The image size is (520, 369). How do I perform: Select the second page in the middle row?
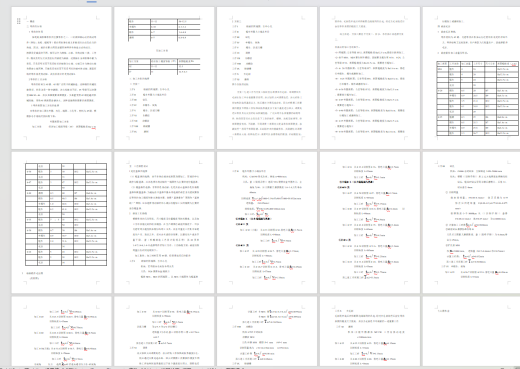pyautogui.click(x=164, y=223)
